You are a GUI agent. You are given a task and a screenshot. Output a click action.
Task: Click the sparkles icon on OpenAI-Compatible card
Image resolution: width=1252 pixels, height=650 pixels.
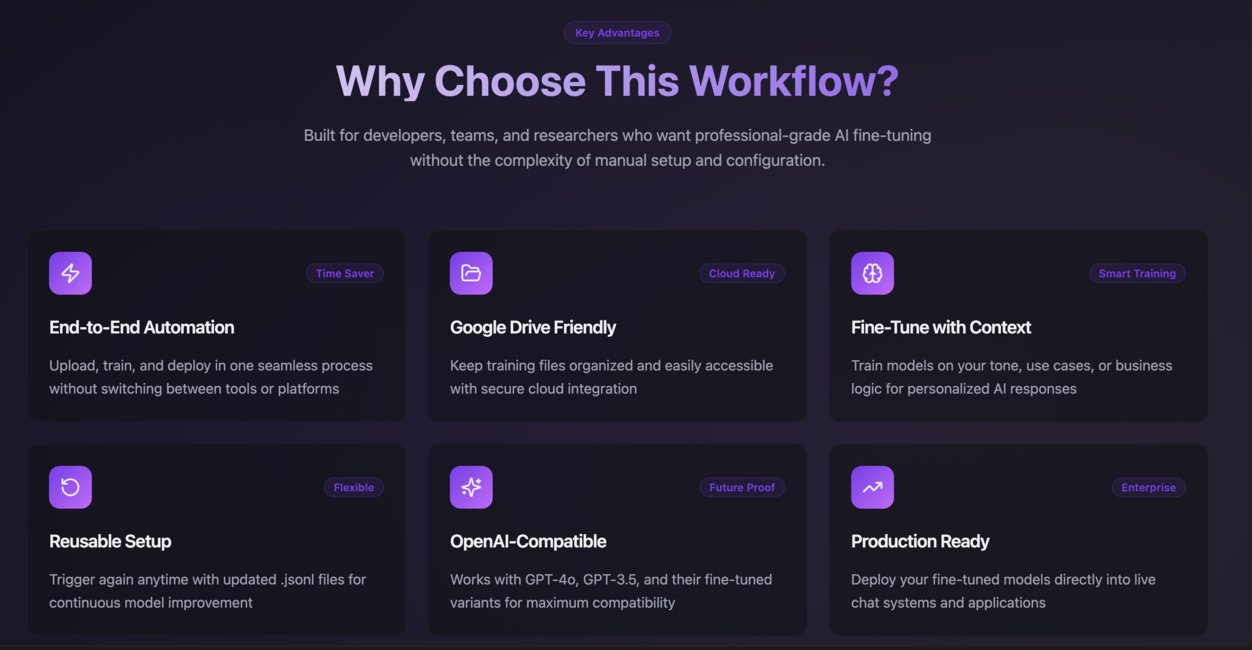tap(471, 487)
